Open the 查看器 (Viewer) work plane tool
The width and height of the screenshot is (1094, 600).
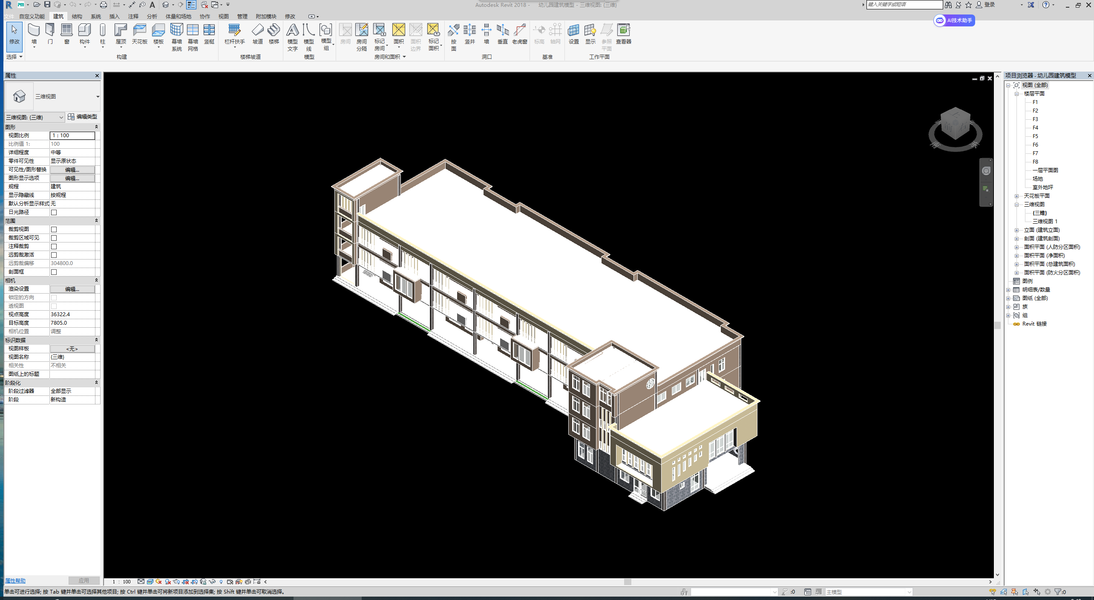624,34
